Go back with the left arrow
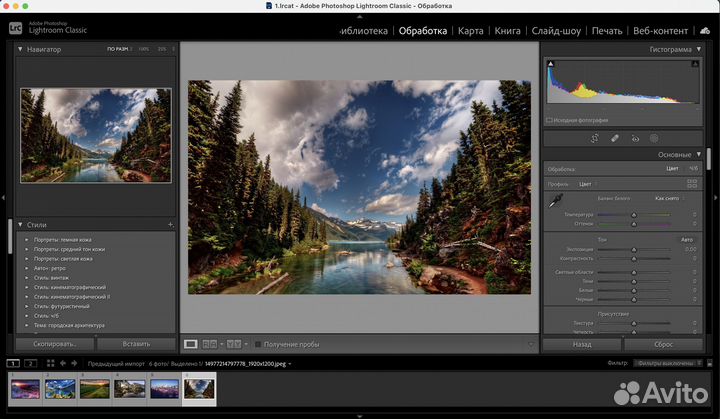The width and height of the screenshot is (720, 419). (x=62, y=363)
